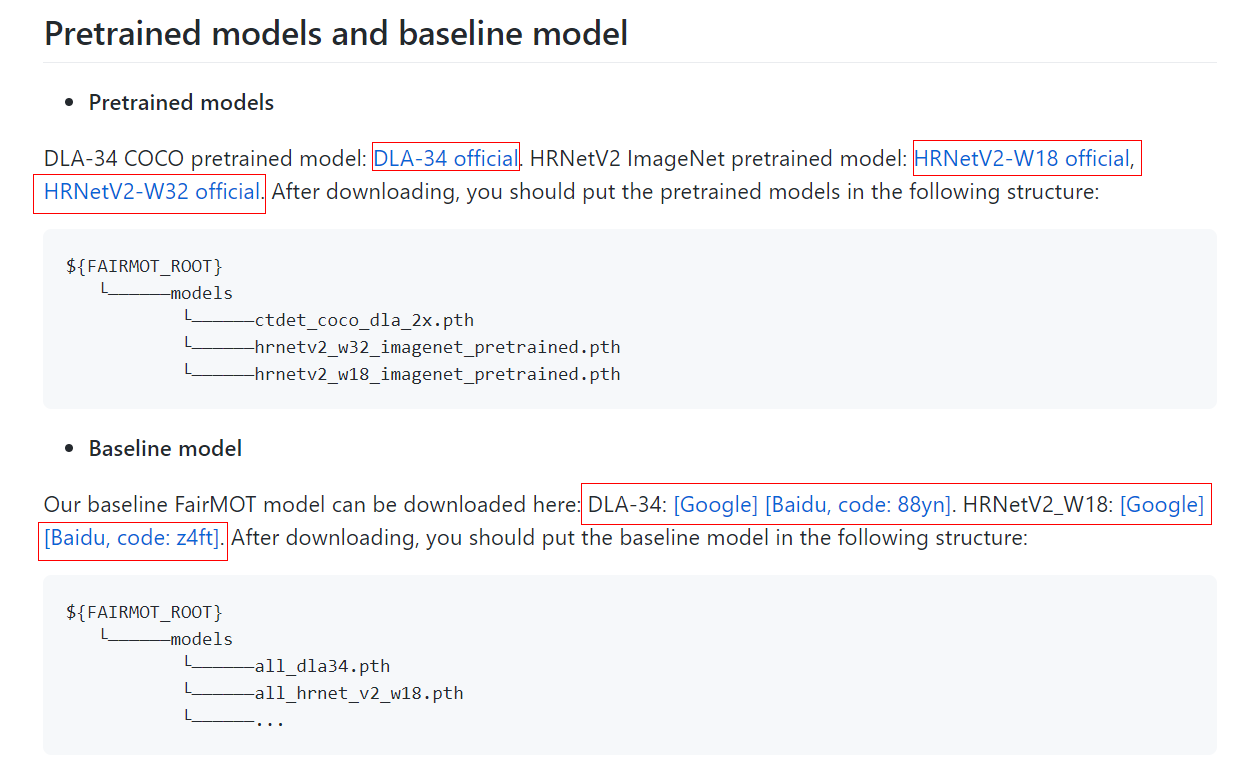This screenshot has height=766, width=1243.
Task: Click the ellipsis line in the second code block
Action: coord(270,720)
